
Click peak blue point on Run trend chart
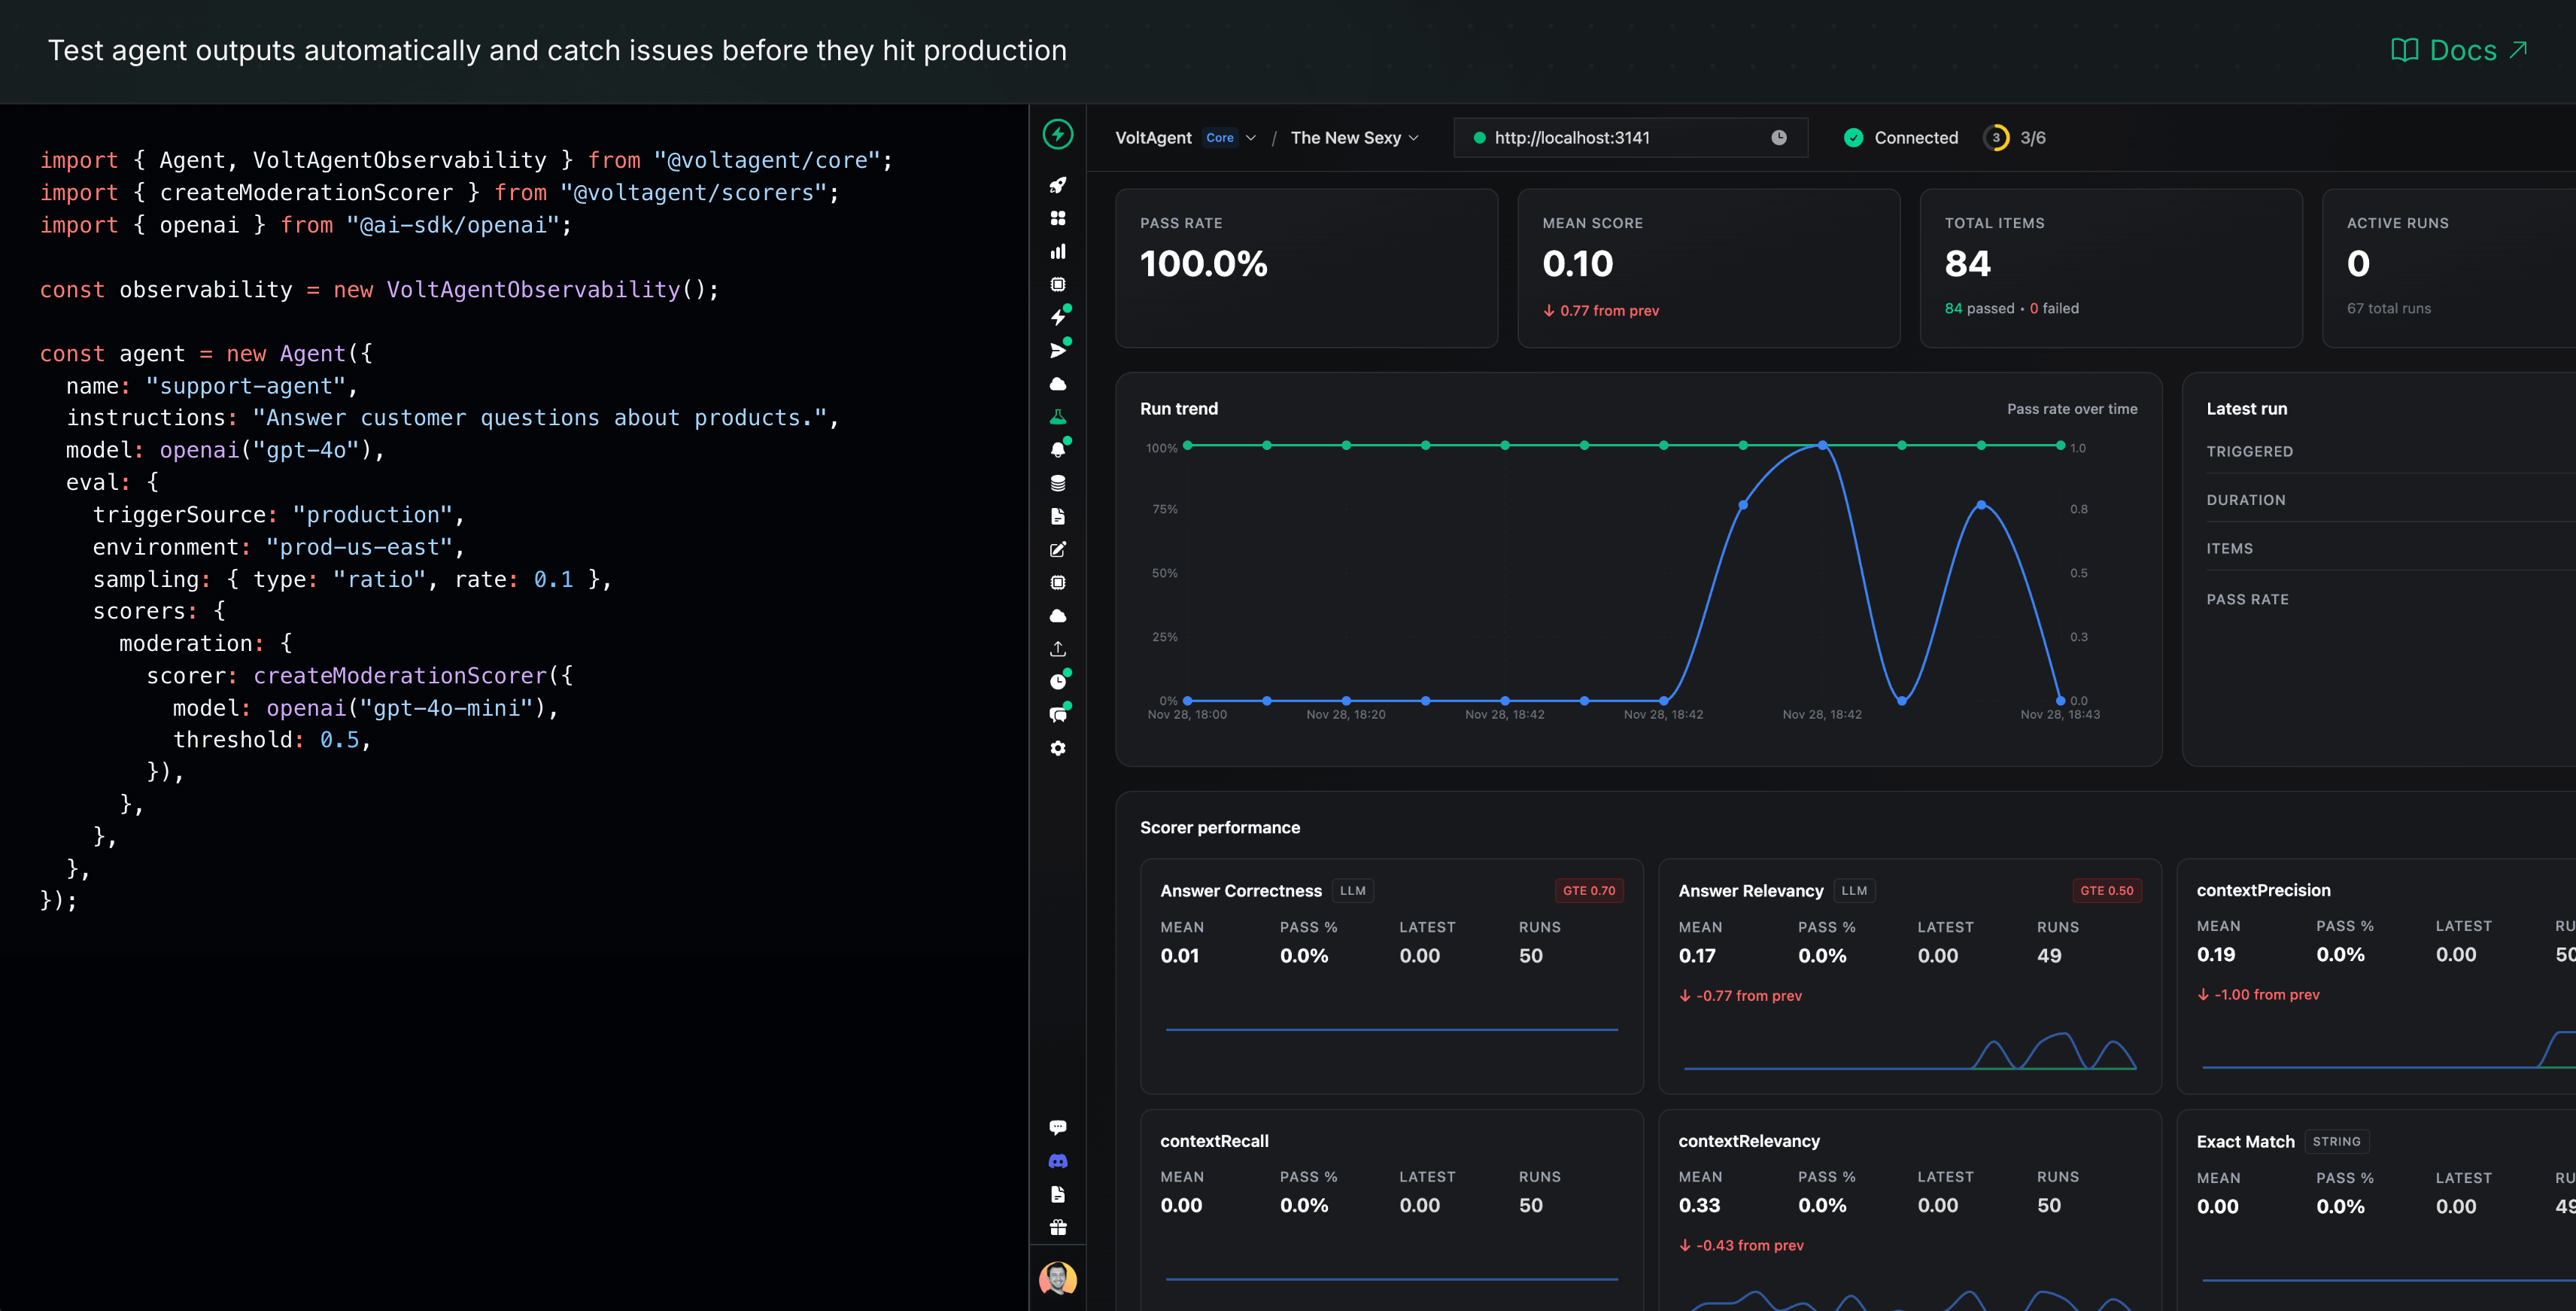coord(1822,445)
